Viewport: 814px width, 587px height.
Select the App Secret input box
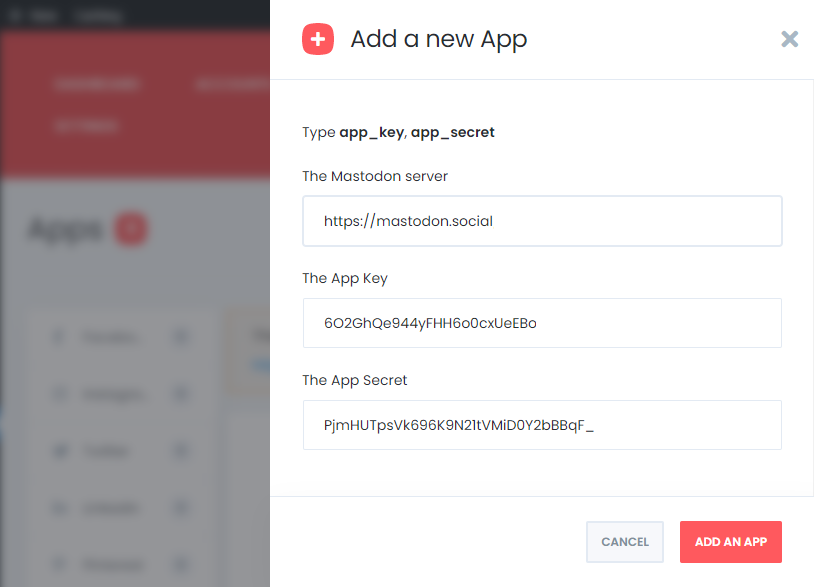(x=542, y=425)
